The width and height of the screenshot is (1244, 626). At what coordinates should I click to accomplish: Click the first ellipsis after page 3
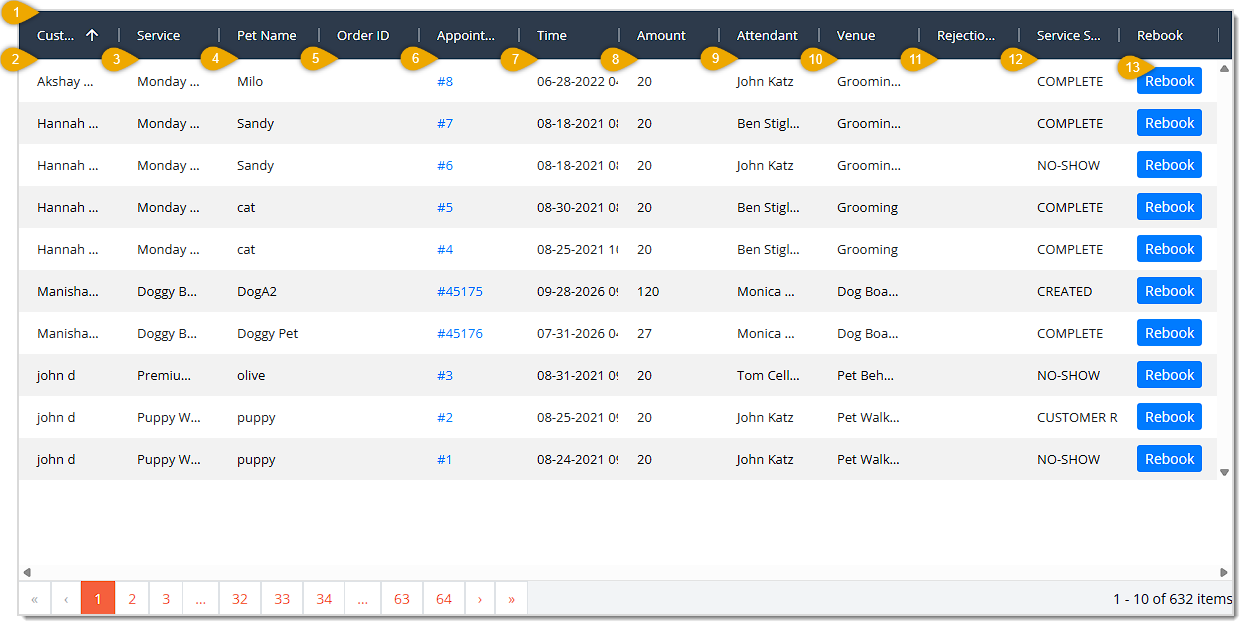tap(201, 599)
